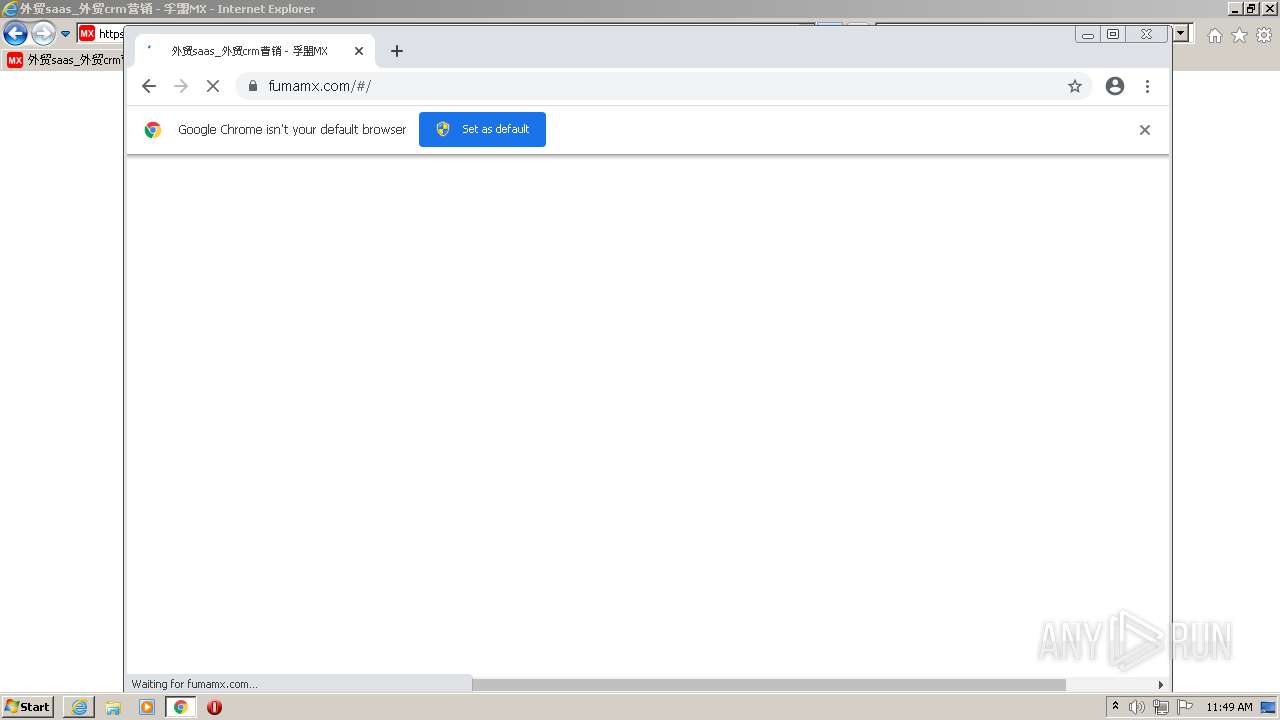Click the Internet Explorer back button

click(15, 33)
